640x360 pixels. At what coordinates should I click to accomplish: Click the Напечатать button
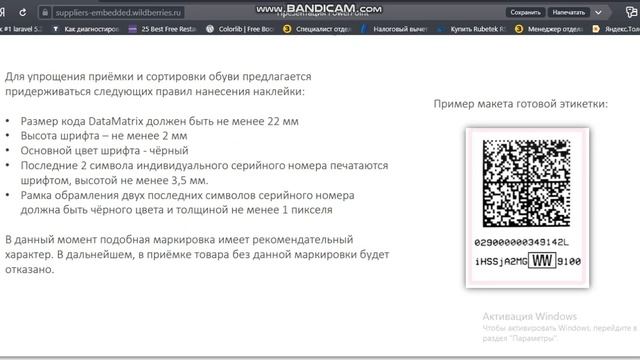(x=569, y=12)
